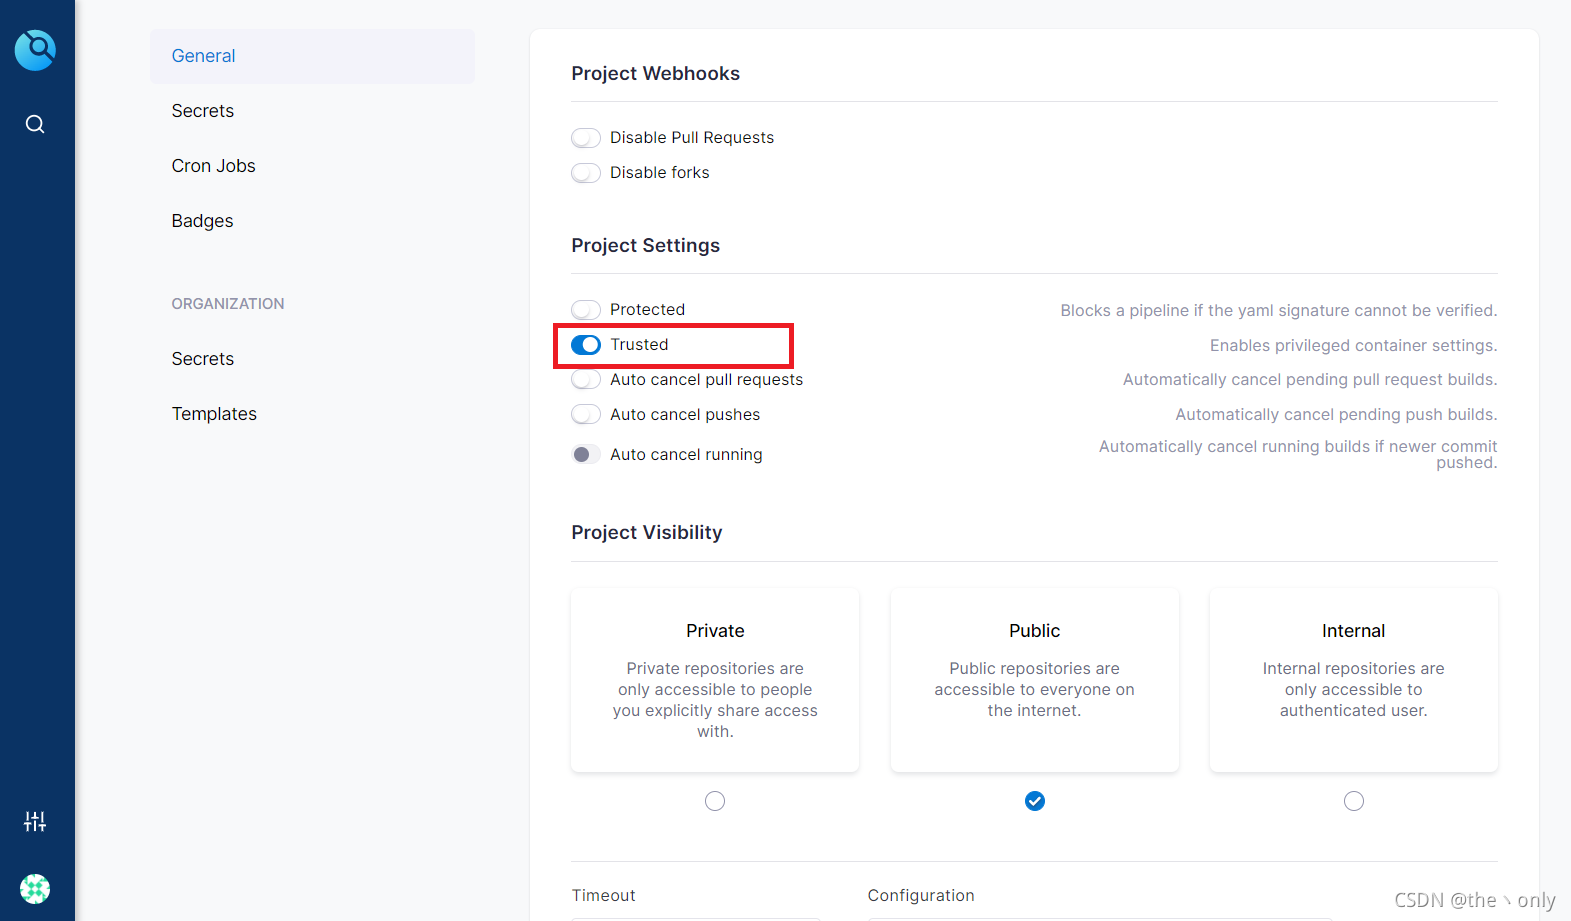Open the Templates section
Viewport: 1571px width, 921px height.
(x=313, y=414)
